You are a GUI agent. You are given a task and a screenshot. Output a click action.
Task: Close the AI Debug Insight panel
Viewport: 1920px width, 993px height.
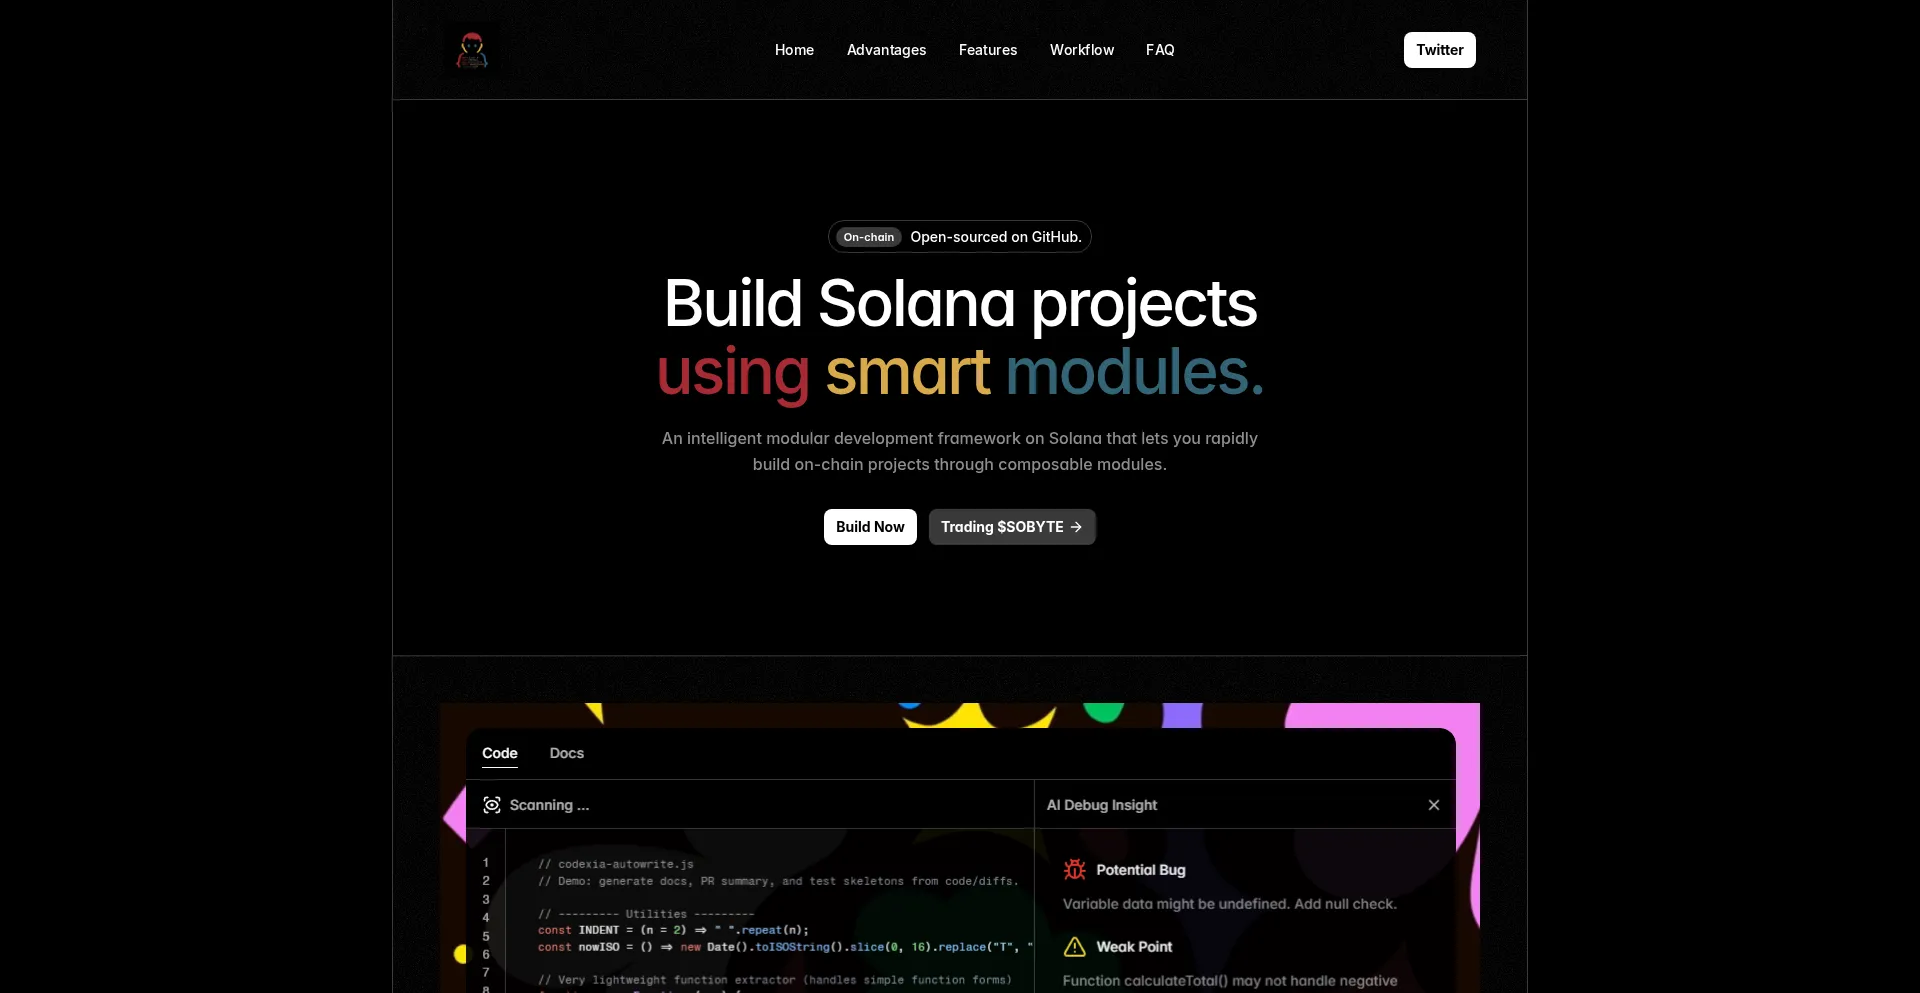click(x=1434, y=805)
